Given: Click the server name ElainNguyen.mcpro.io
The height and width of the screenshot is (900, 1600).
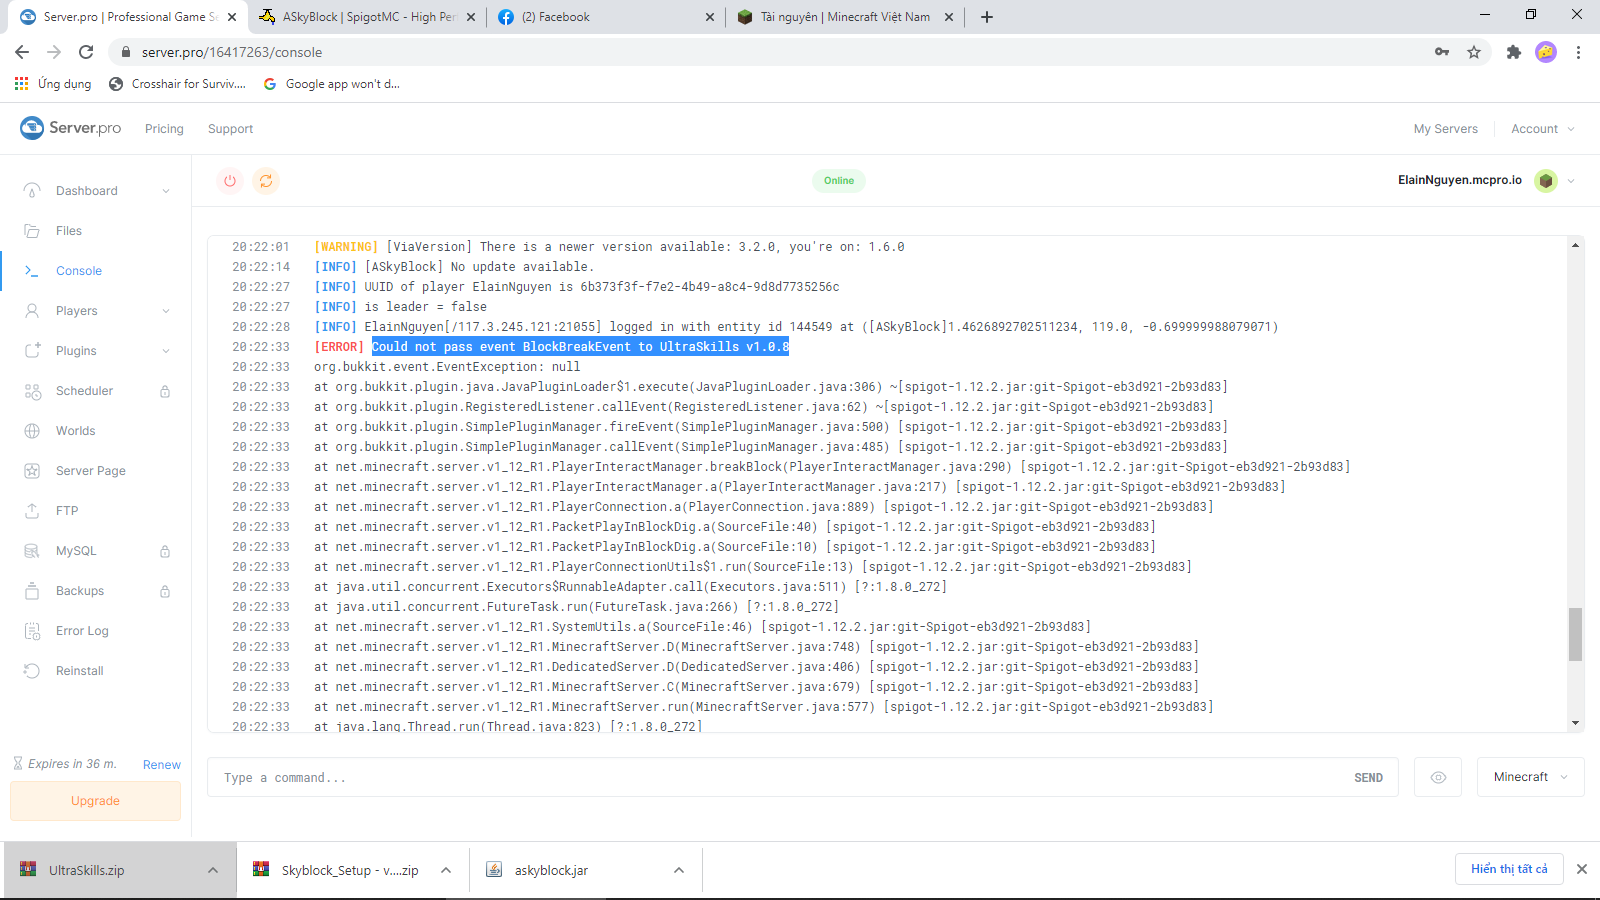Looking at the screenshot, I should (x=1460, y=181).
